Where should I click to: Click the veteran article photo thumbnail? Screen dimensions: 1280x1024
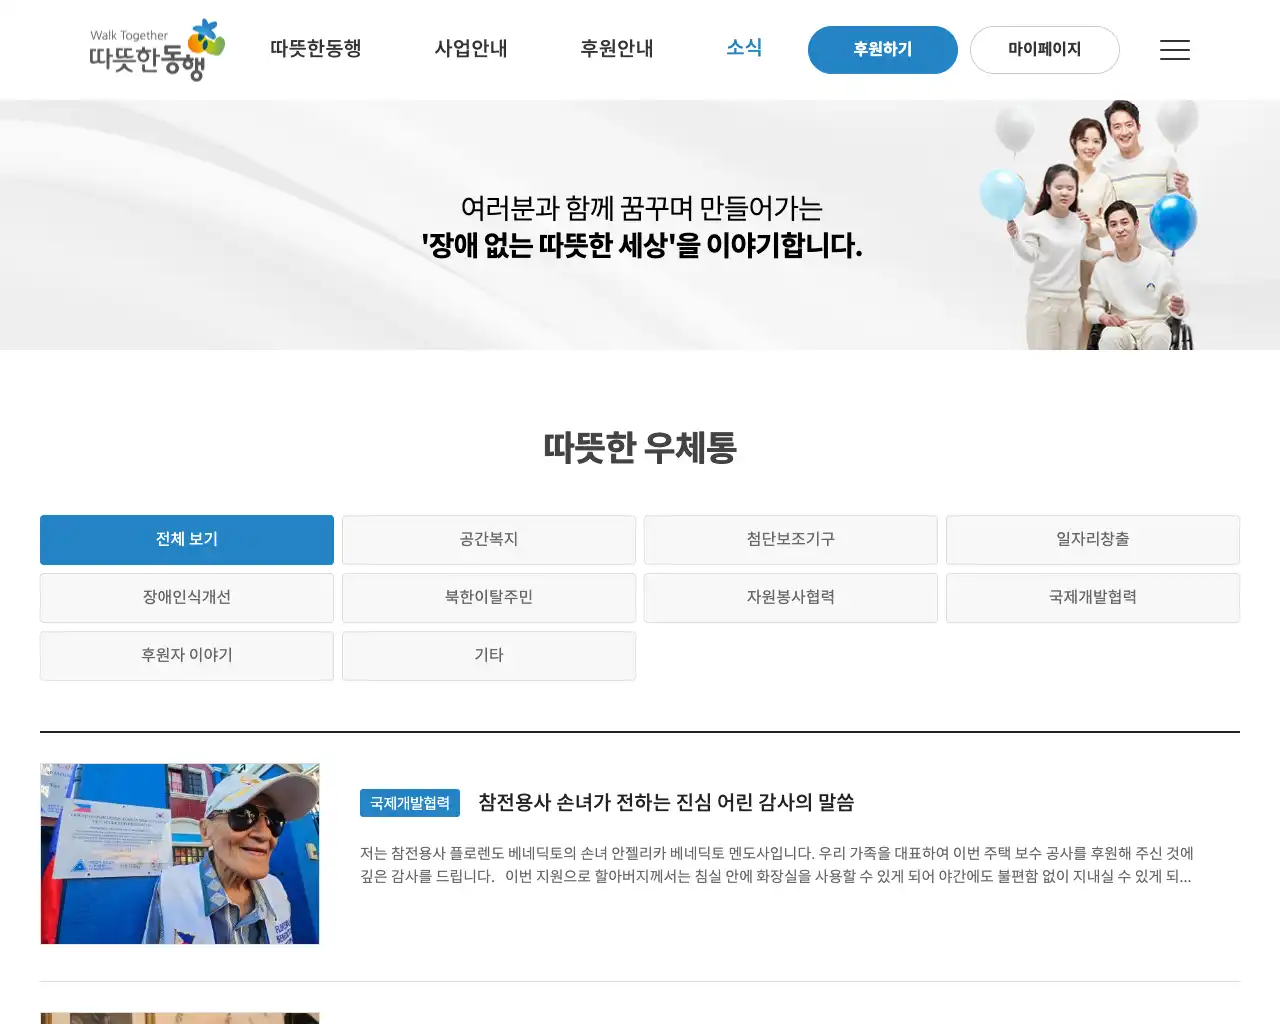[x=179, y=853]
